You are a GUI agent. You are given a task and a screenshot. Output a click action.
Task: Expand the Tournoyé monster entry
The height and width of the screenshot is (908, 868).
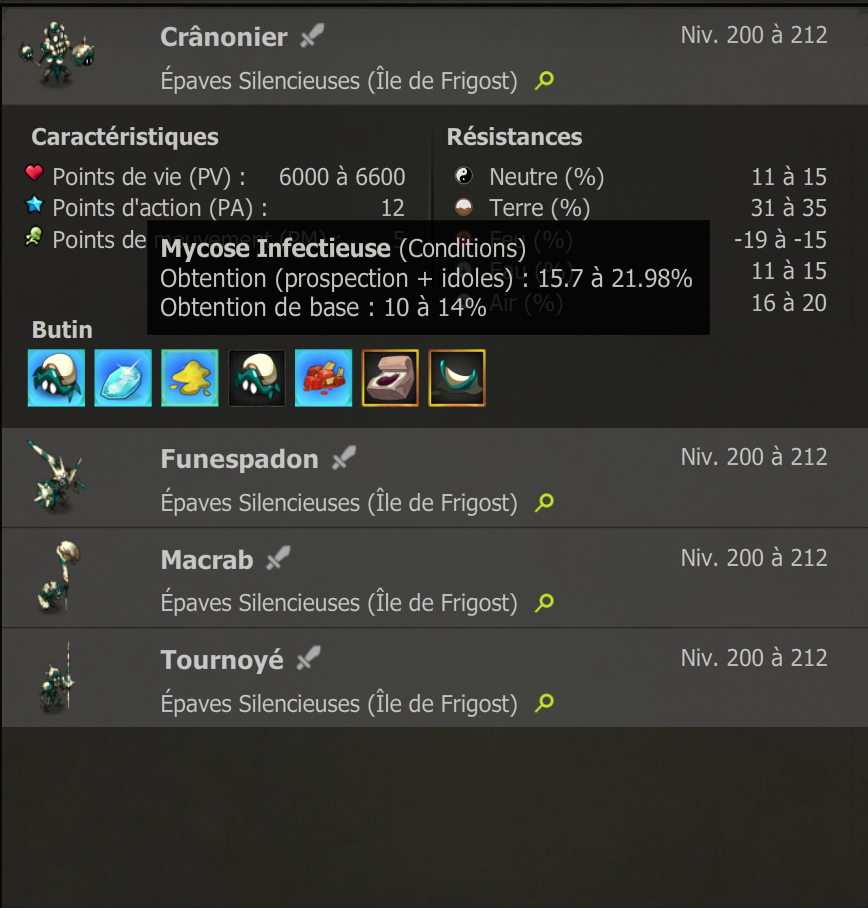click(x=434, y=678)
